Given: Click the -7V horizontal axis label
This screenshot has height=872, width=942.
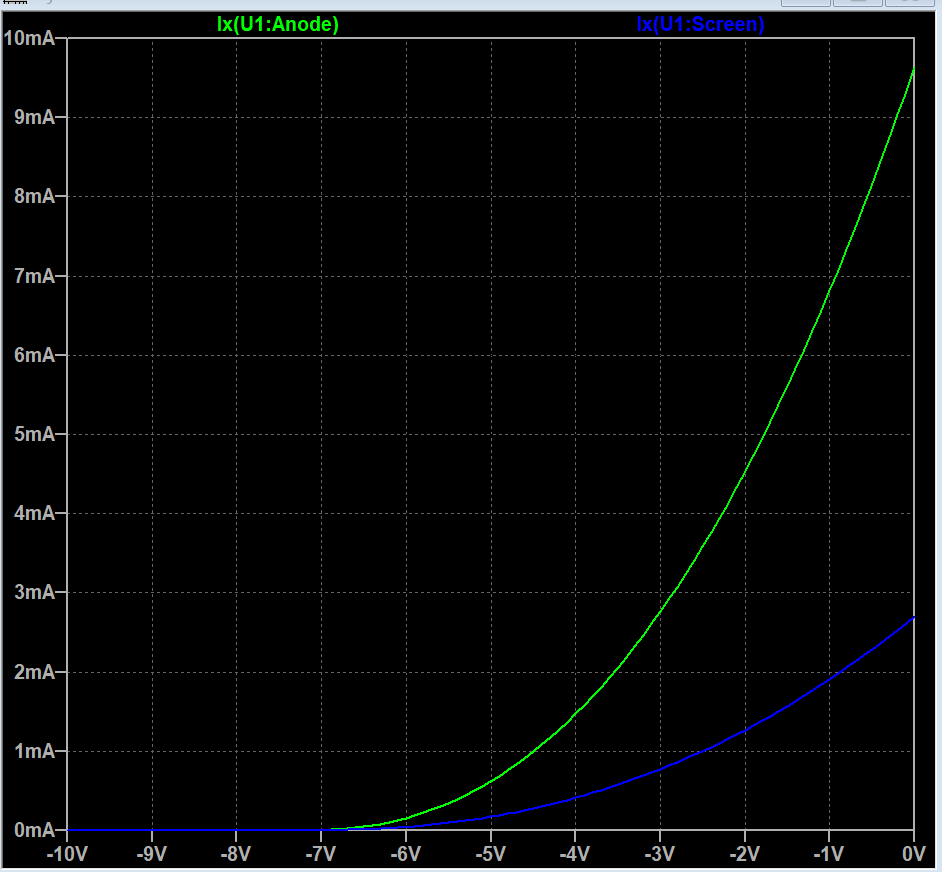Looking at the screenshot, I should pos(321,854).
